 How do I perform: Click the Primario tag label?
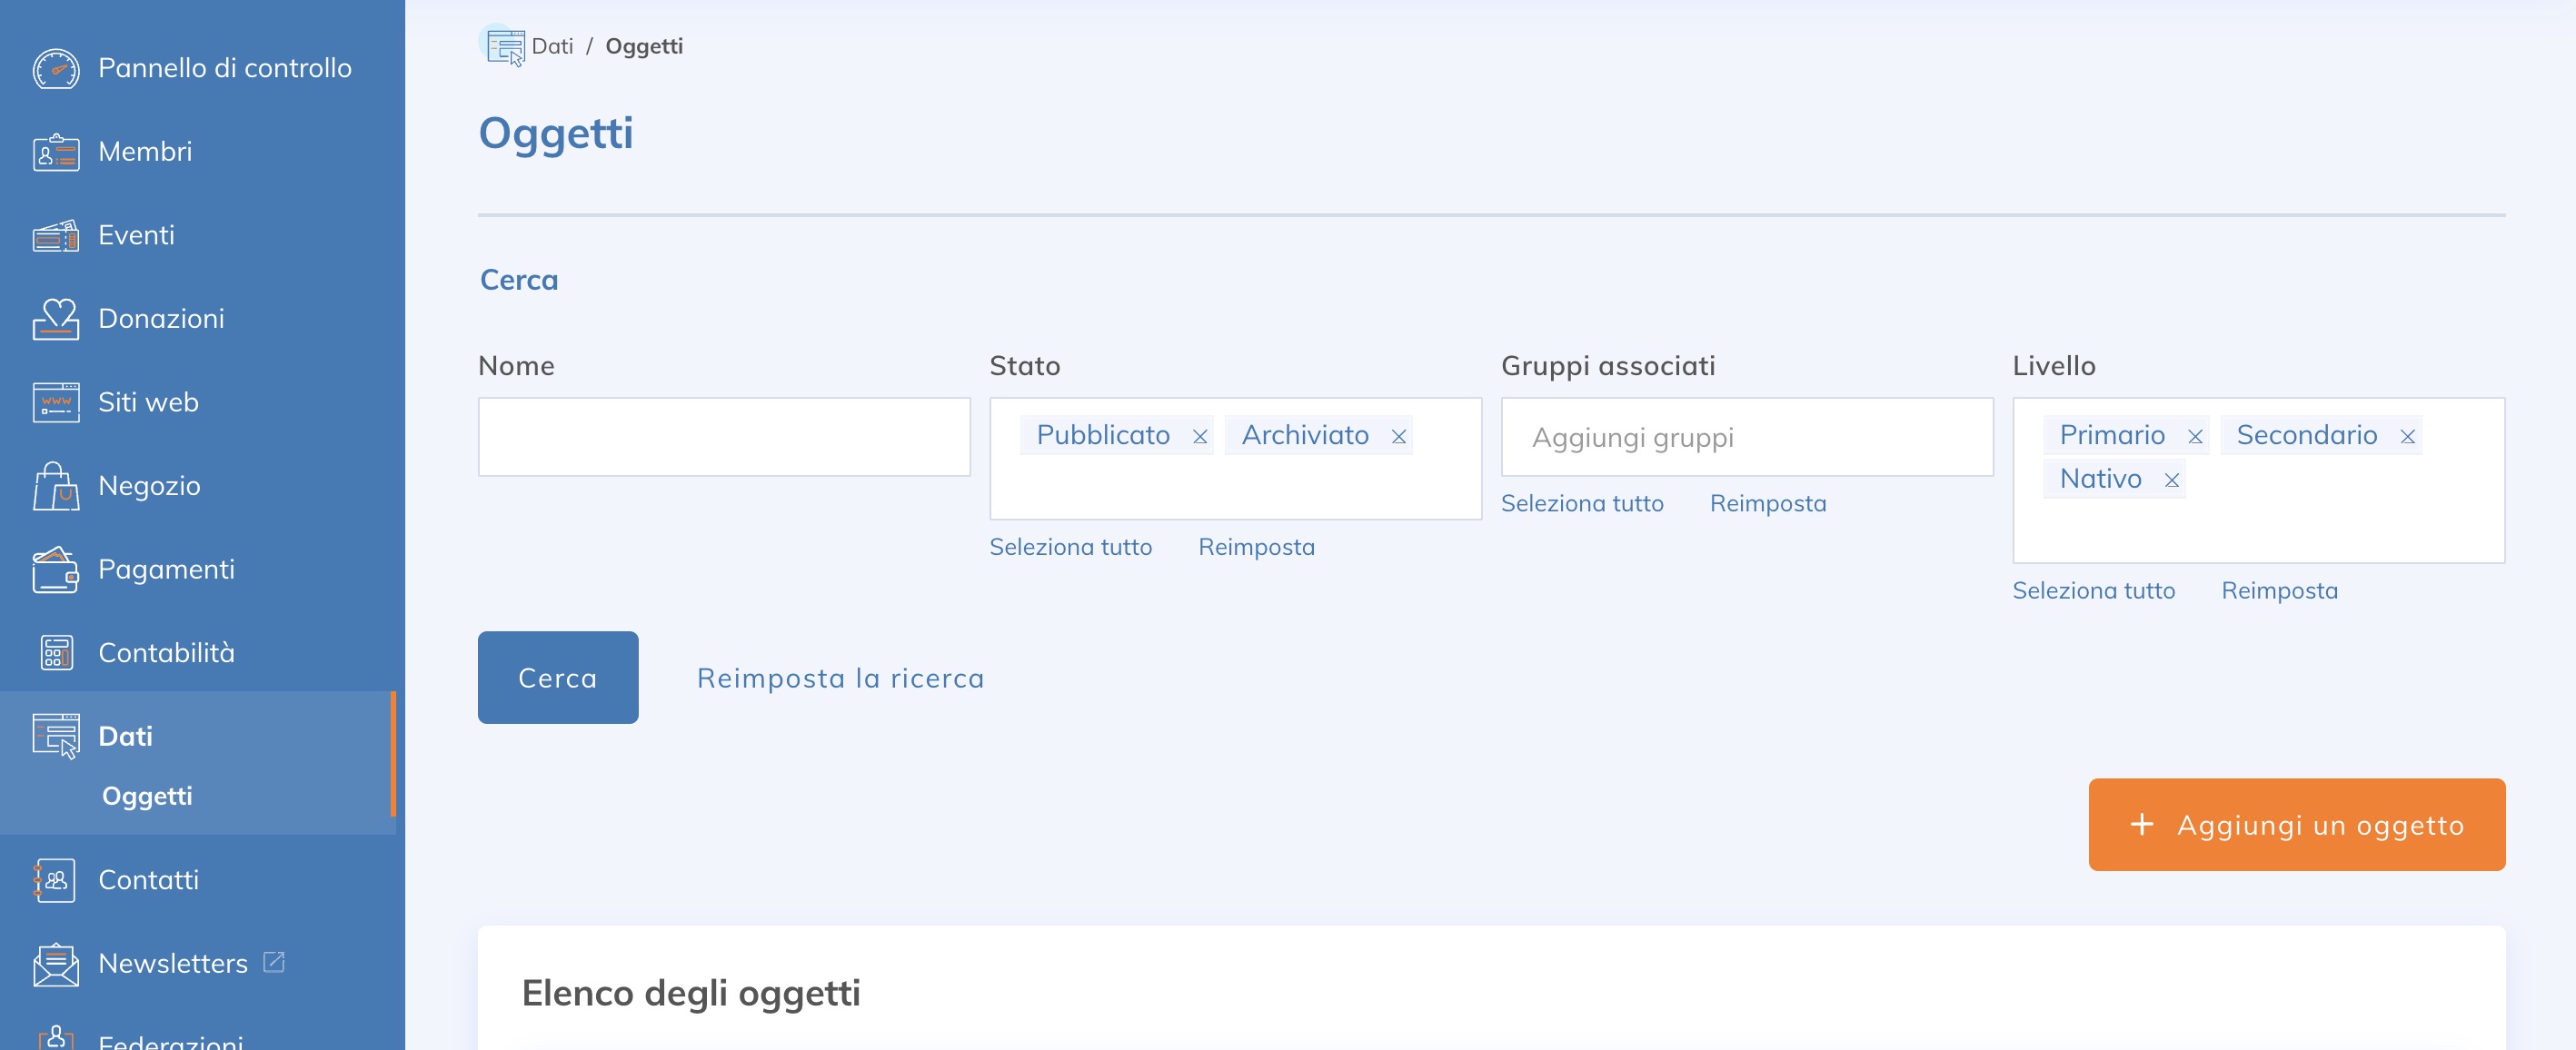[2111, 435]
